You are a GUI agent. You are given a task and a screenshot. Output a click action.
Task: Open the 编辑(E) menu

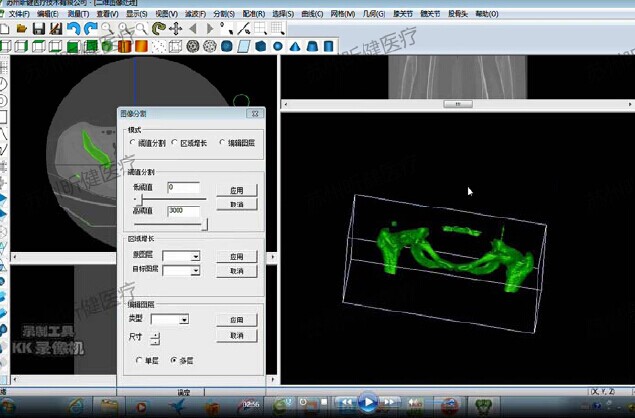(48, 13)
